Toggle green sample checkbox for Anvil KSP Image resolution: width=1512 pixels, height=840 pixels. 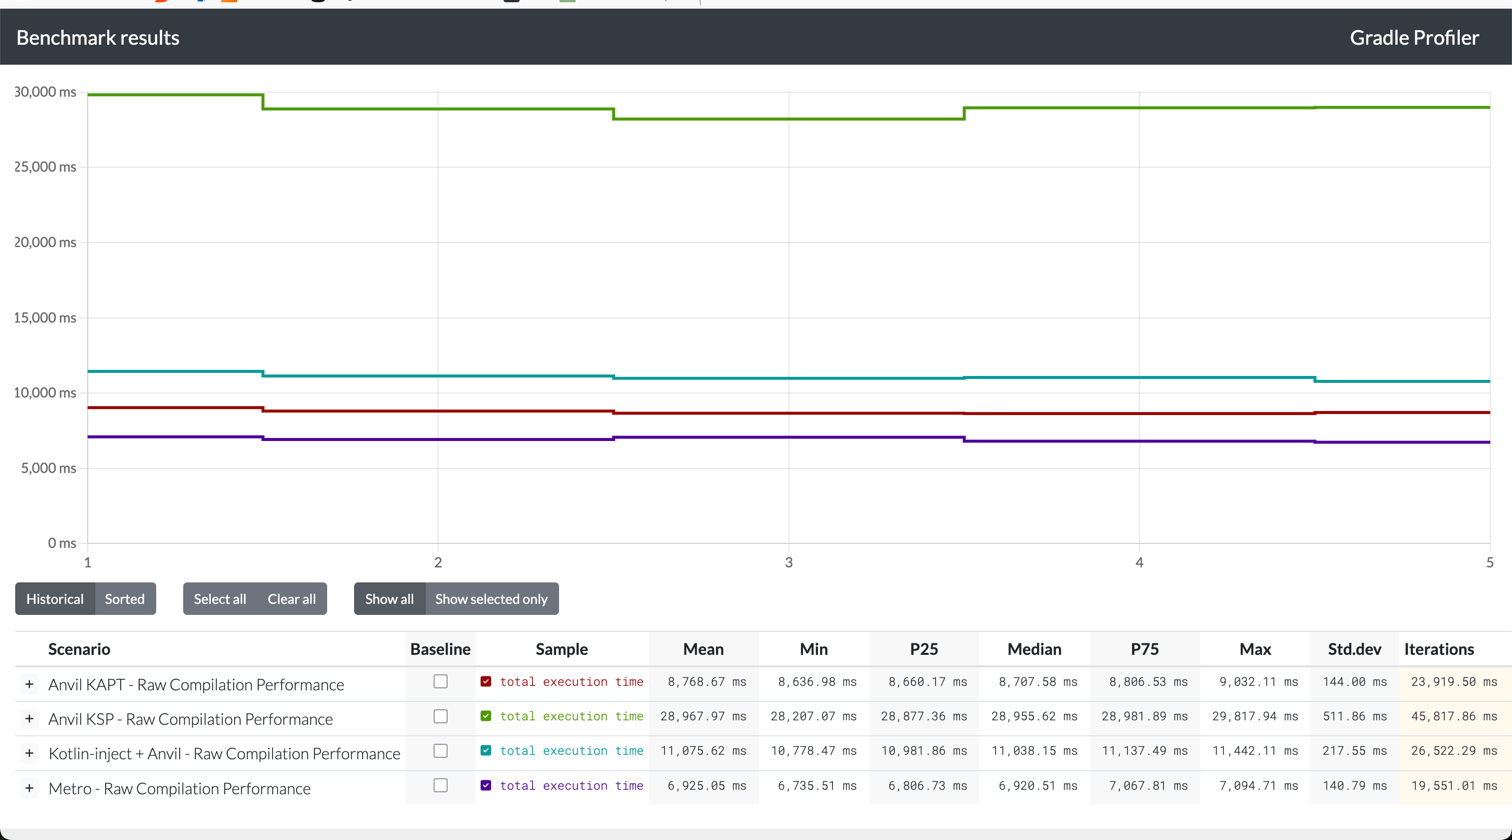(486, 717)
